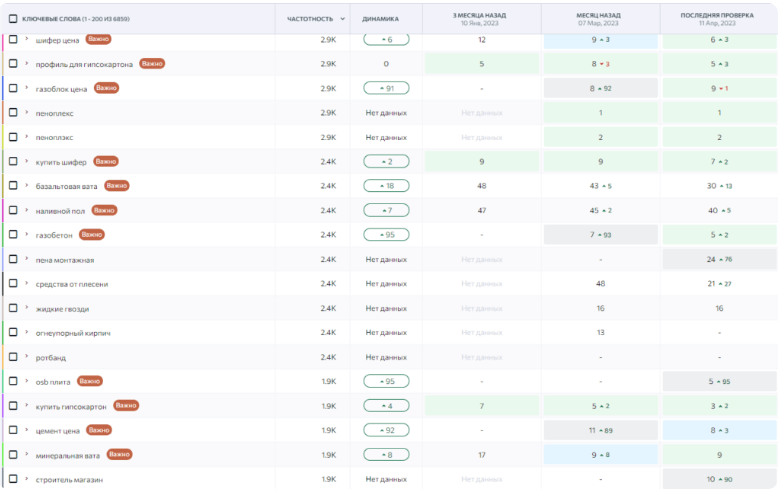Click the 'Динамика' column header
This screenshot has height=501, width=783.
click(x=381, y=19)
